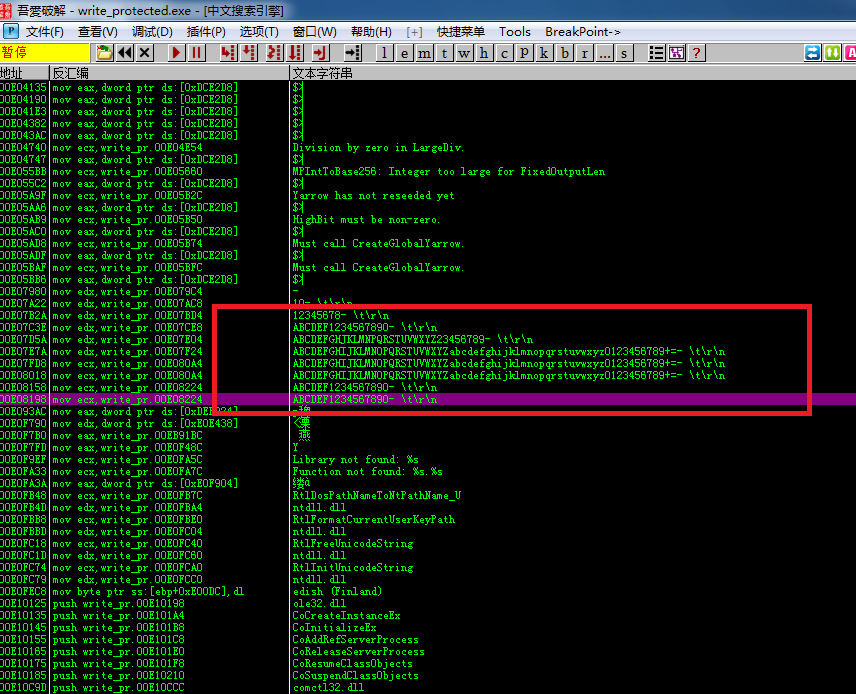This screenshot has height=694, width=856.
Task: Click the Execute till return icon
Action: [x=320, y=53]
